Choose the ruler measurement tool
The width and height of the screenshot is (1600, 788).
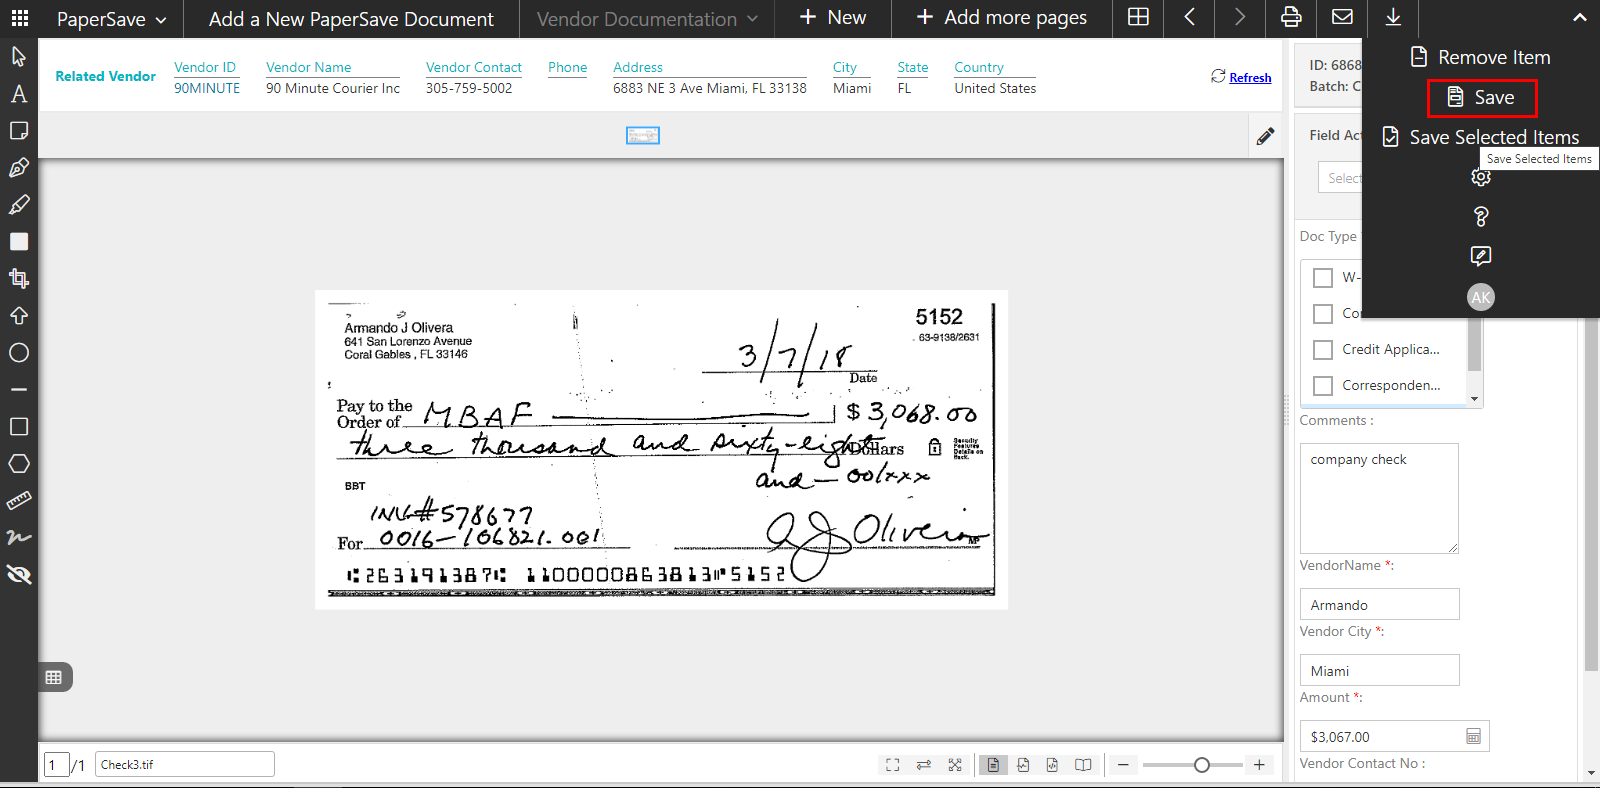19,500
